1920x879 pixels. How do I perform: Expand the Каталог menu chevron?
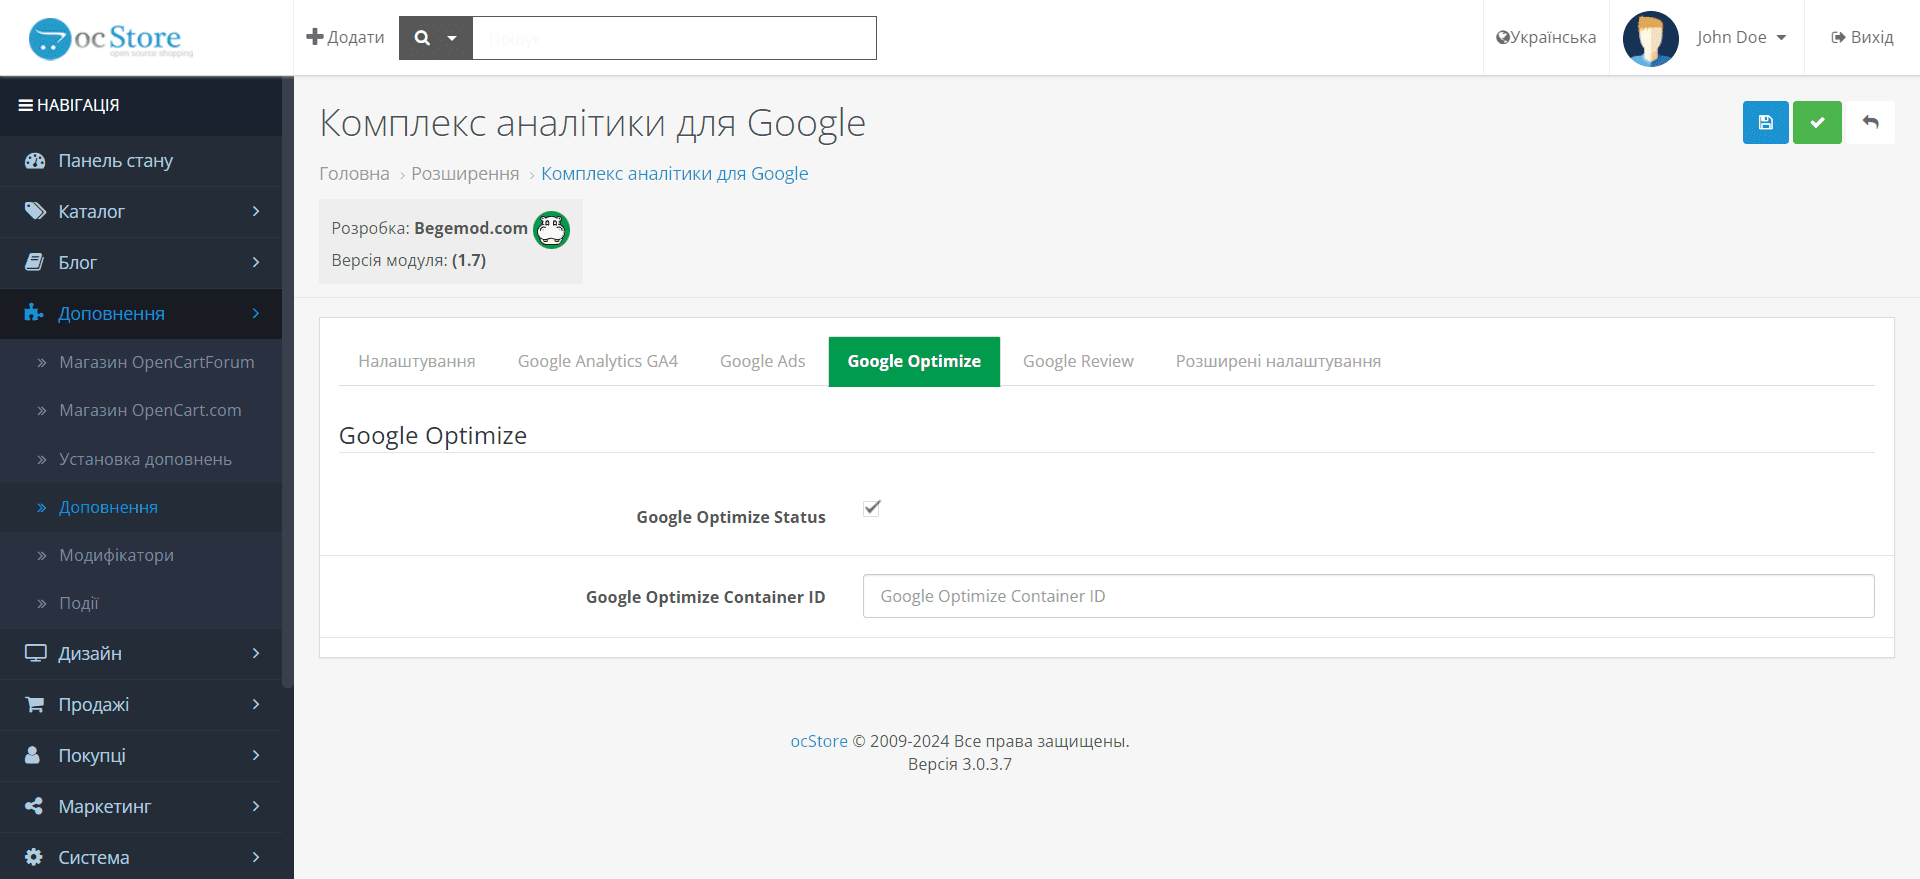pos(256,211)
